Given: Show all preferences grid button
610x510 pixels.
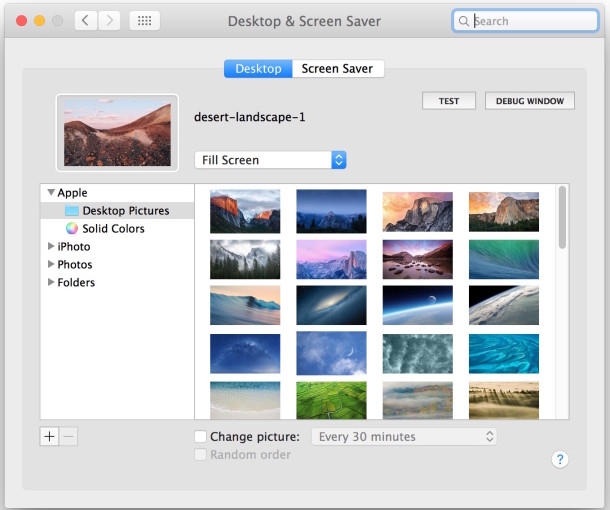Looking at the screenshot, I should coord(144,20).
